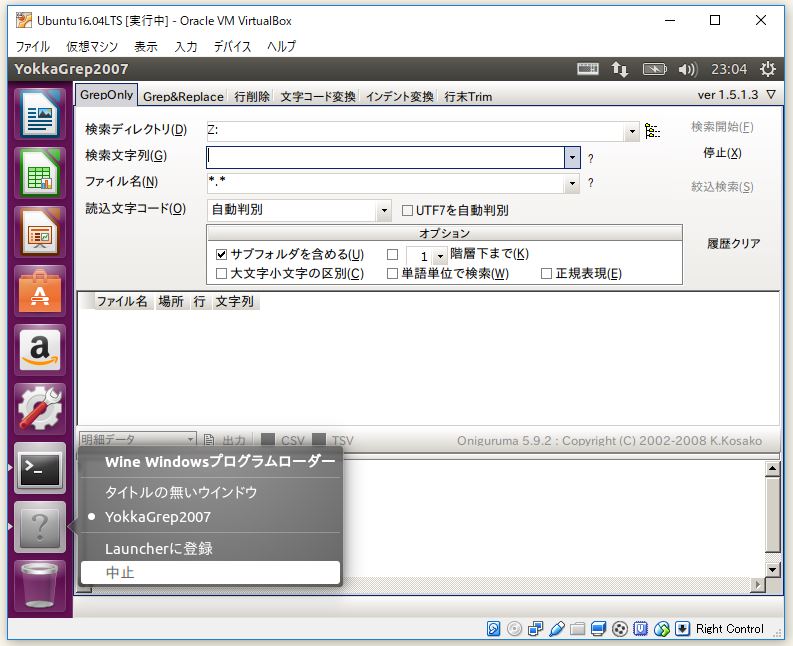Open the sound volume indicator
Screen dimensions: 793x646
pyautogui.click(x=688, y=69)
